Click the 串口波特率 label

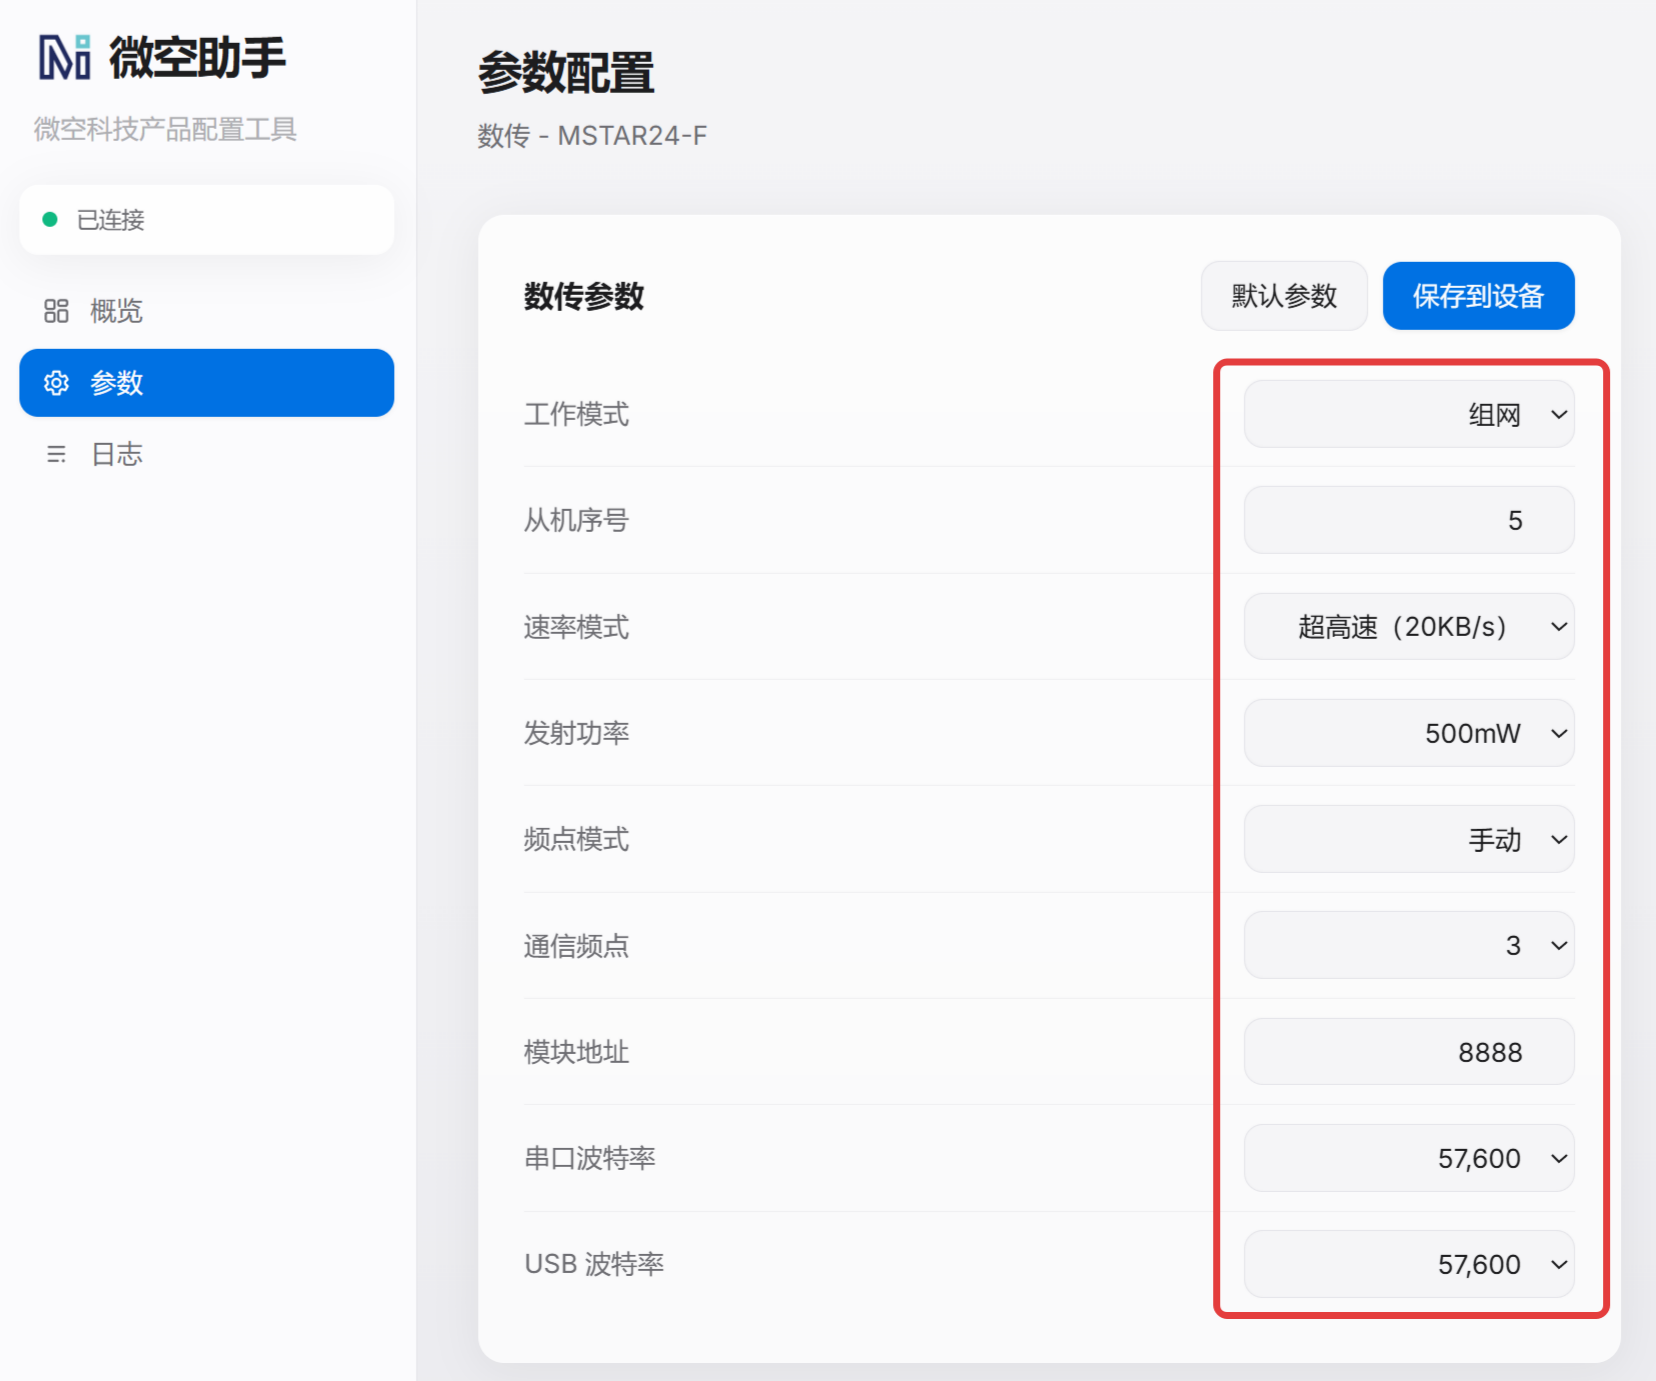coord(590,1158)
